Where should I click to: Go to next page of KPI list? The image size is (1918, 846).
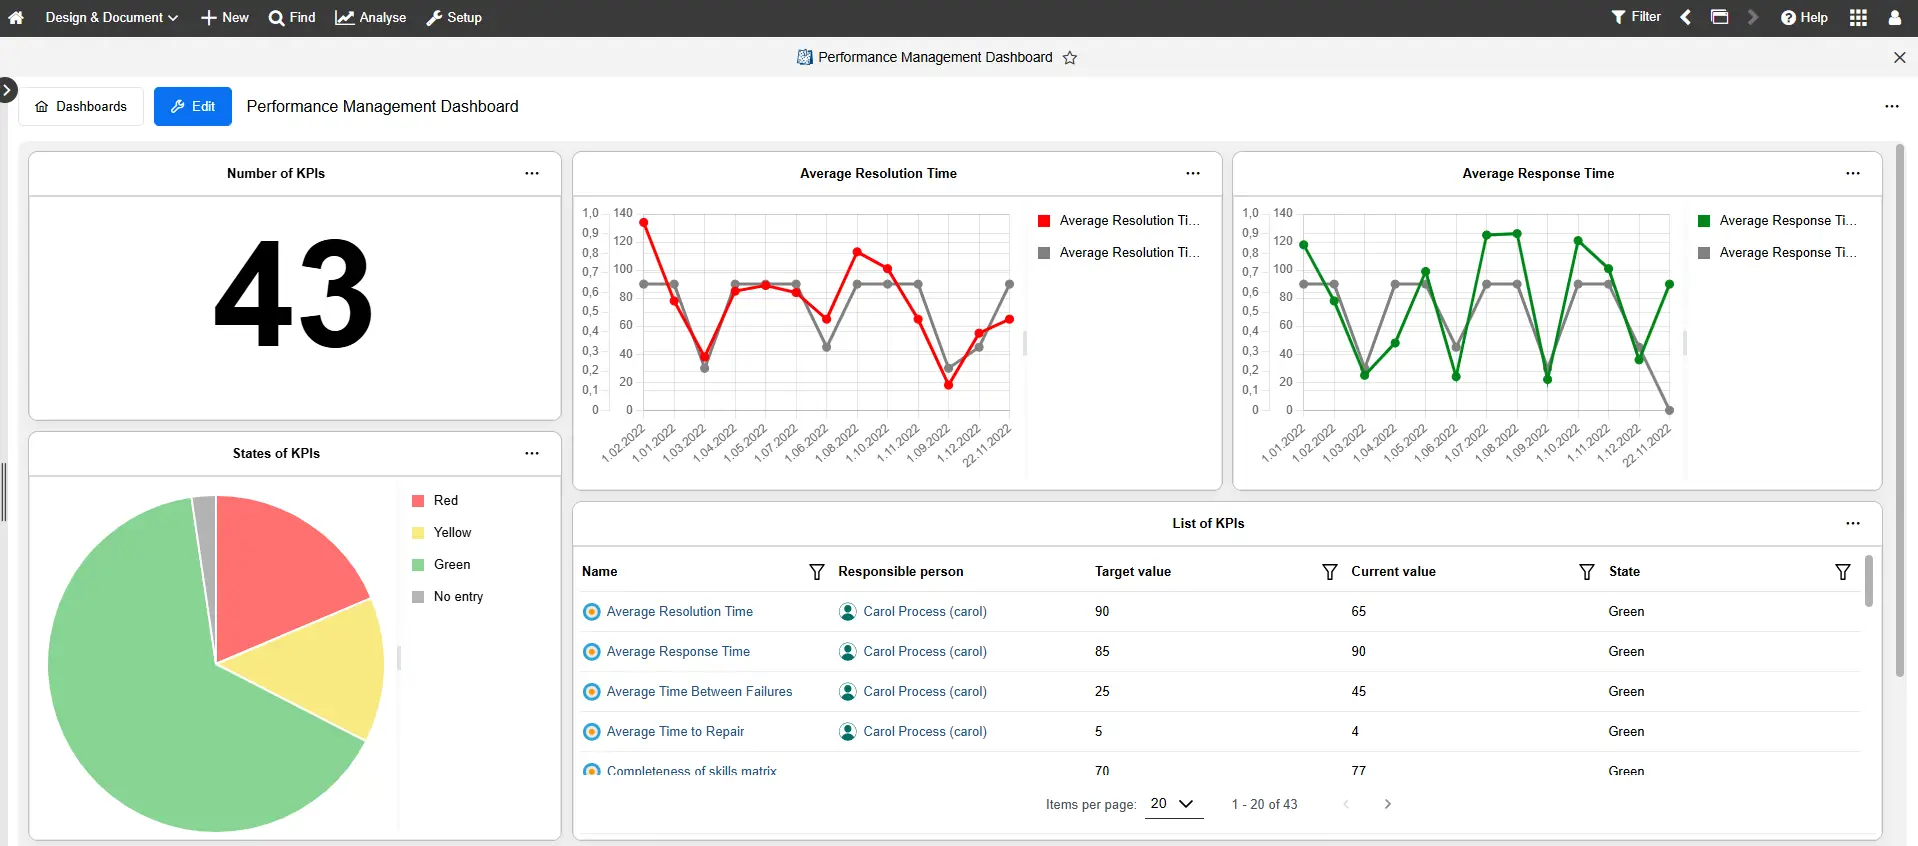[x=1387, y=804]
